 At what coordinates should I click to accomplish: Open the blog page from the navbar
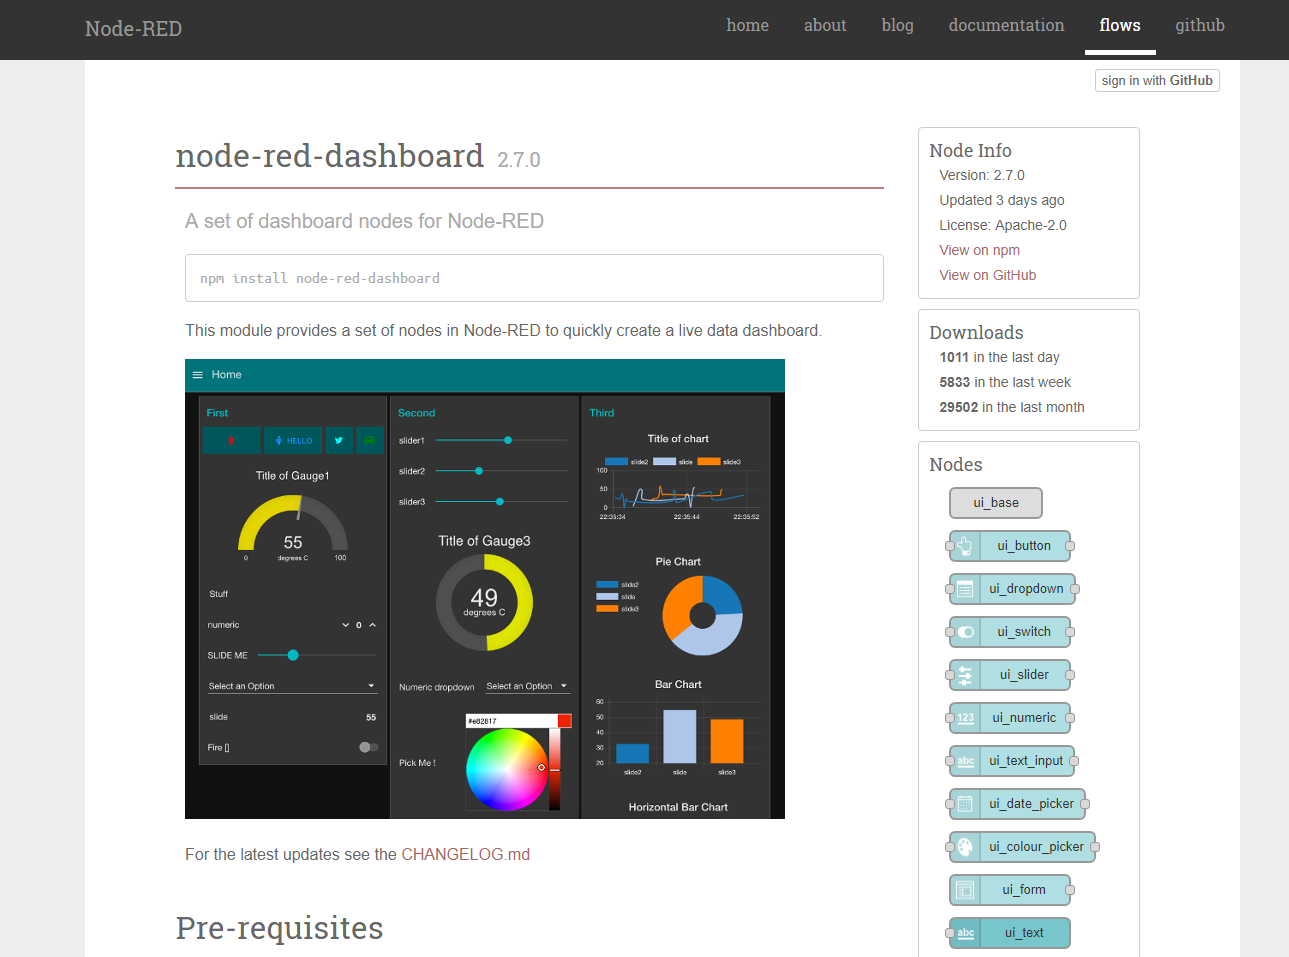897,25
